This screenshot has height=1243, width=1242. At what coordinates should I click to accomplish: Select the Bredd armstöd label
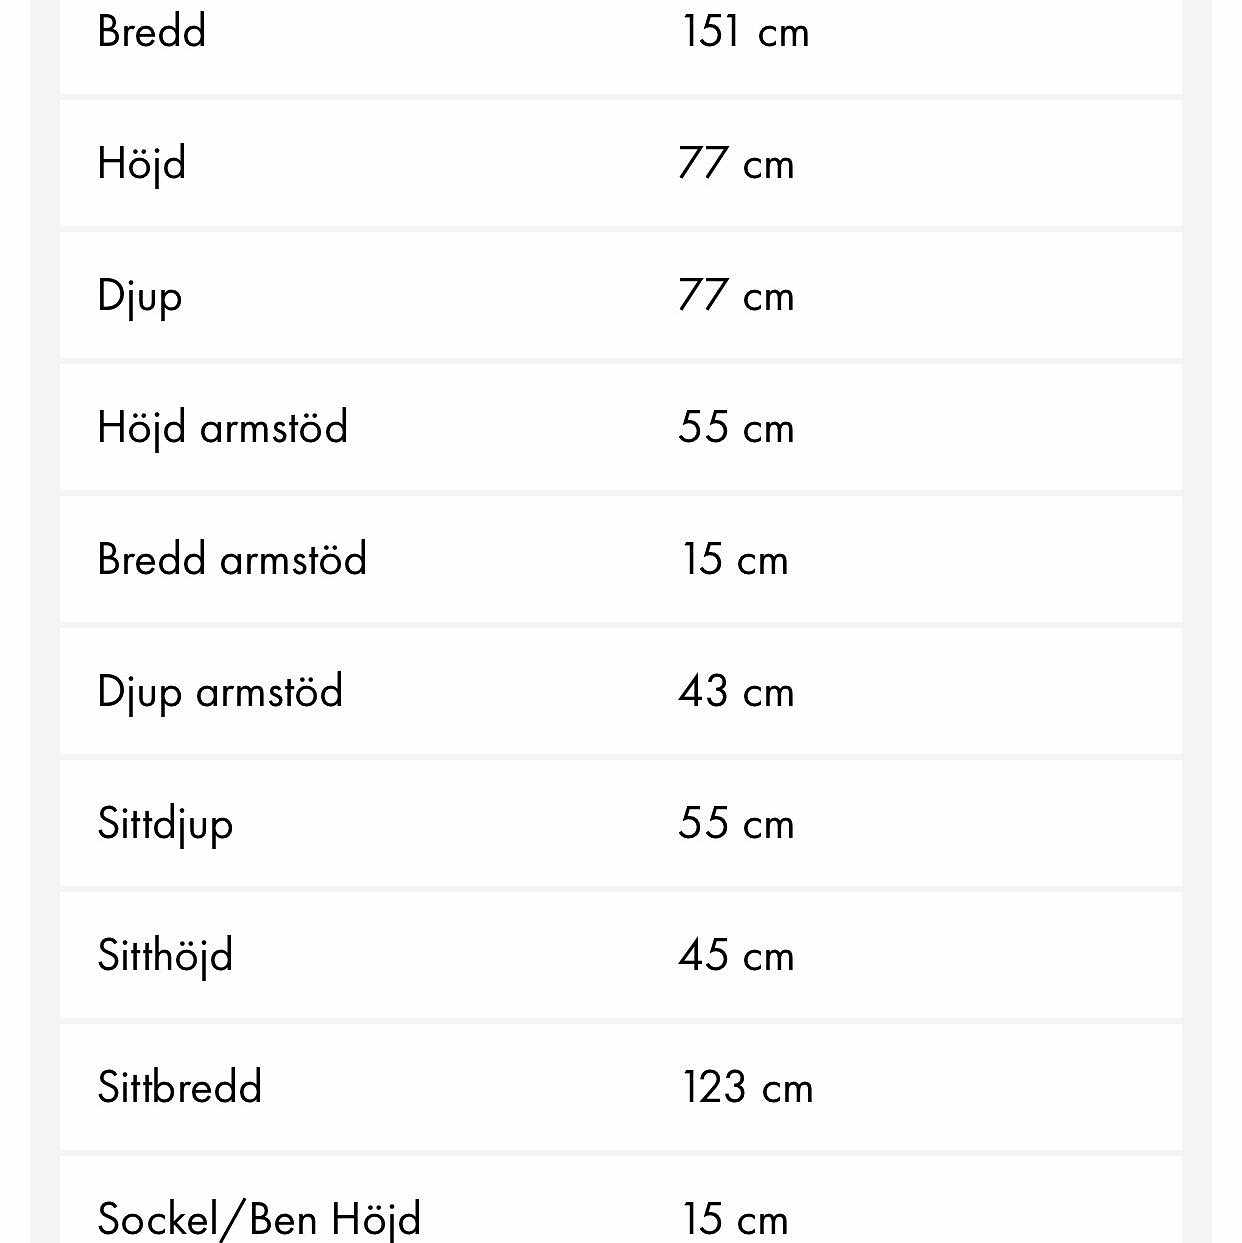(x=232, y=559)
